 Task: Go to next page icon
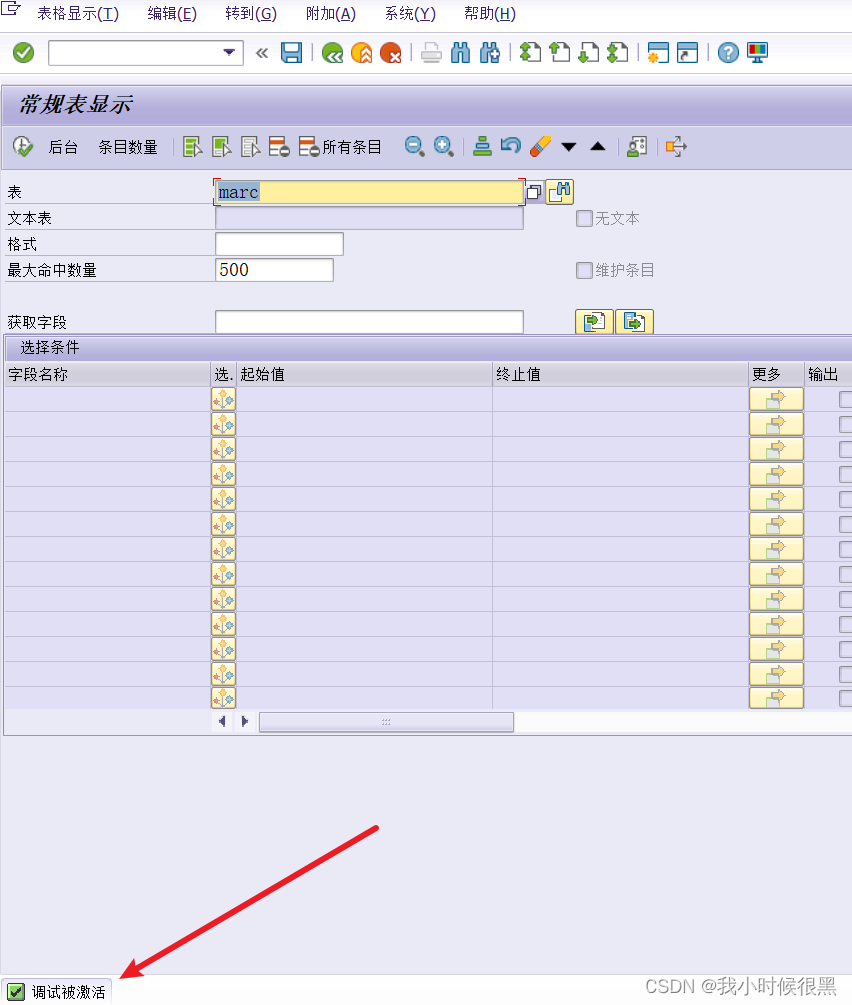589,53
